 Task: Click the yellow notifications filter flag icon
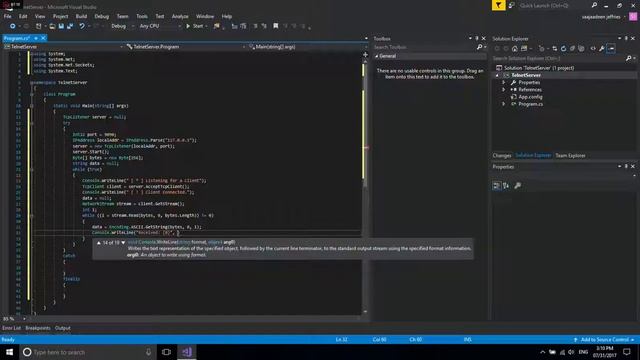[498, 5]
